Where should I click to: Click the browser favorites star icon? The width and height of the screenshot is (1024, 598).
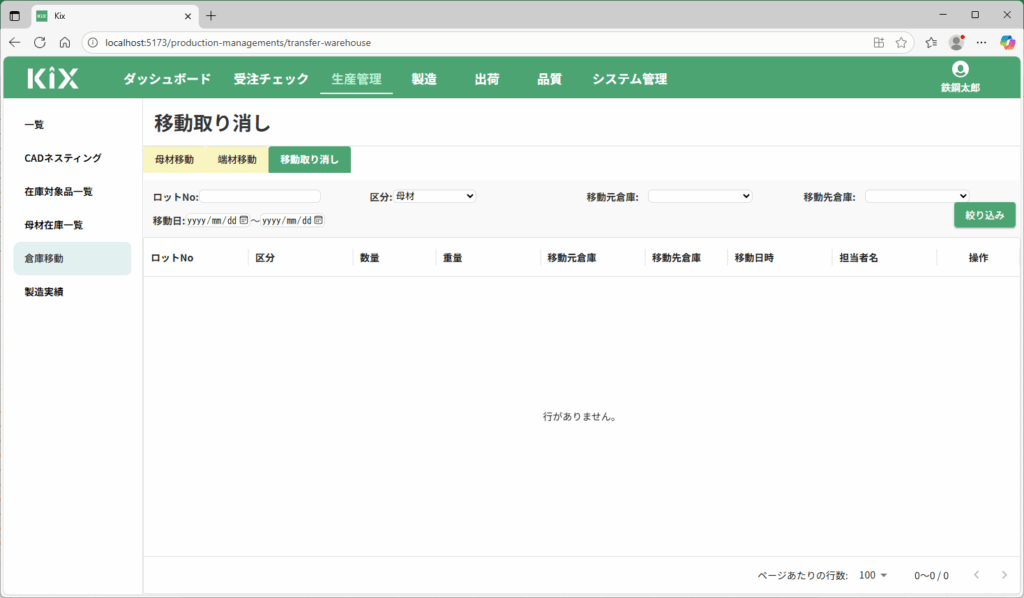901,43
